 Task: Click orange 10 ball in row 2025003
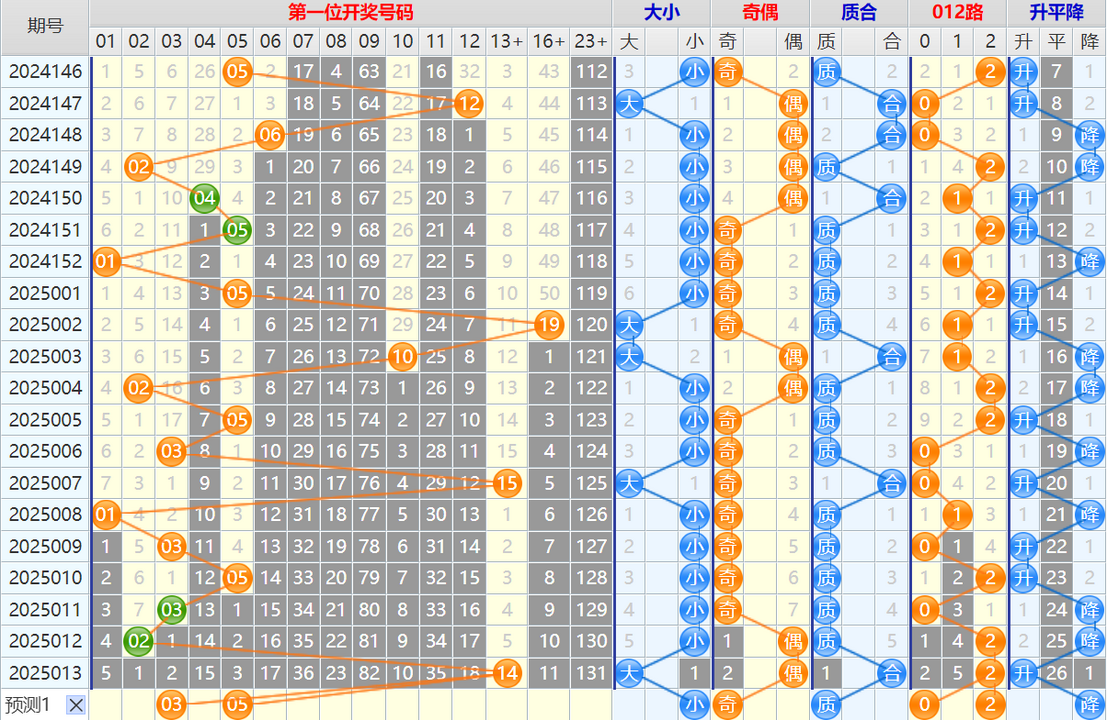[402, 356]
